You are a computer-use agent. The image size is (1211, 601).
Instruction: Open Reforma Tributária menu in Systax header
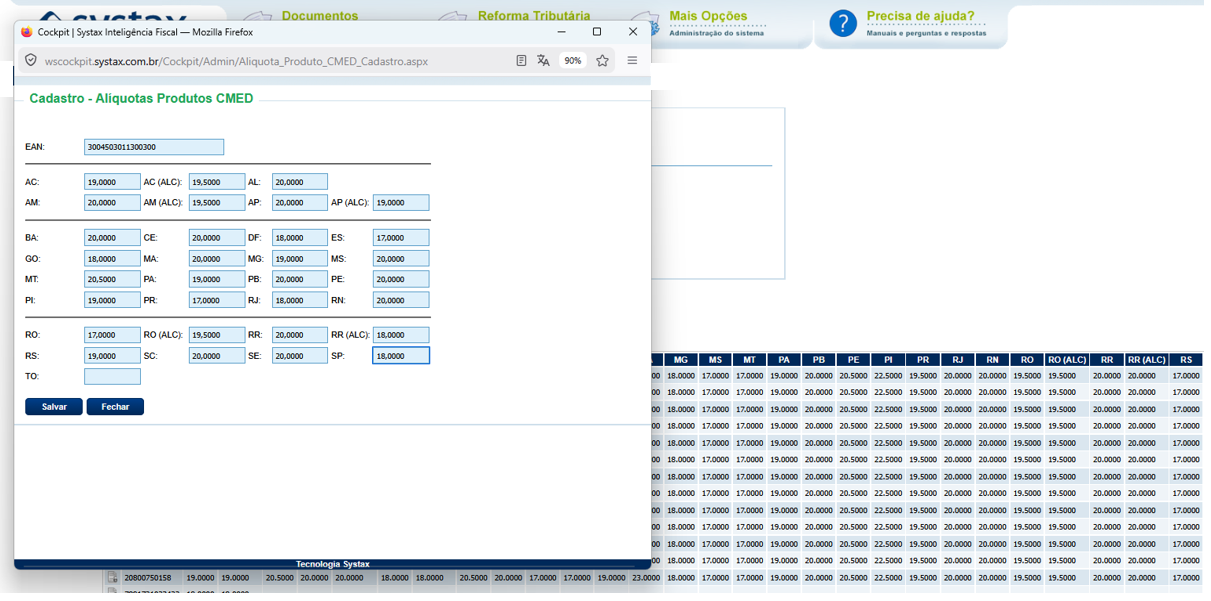click(x=534, y=16)
